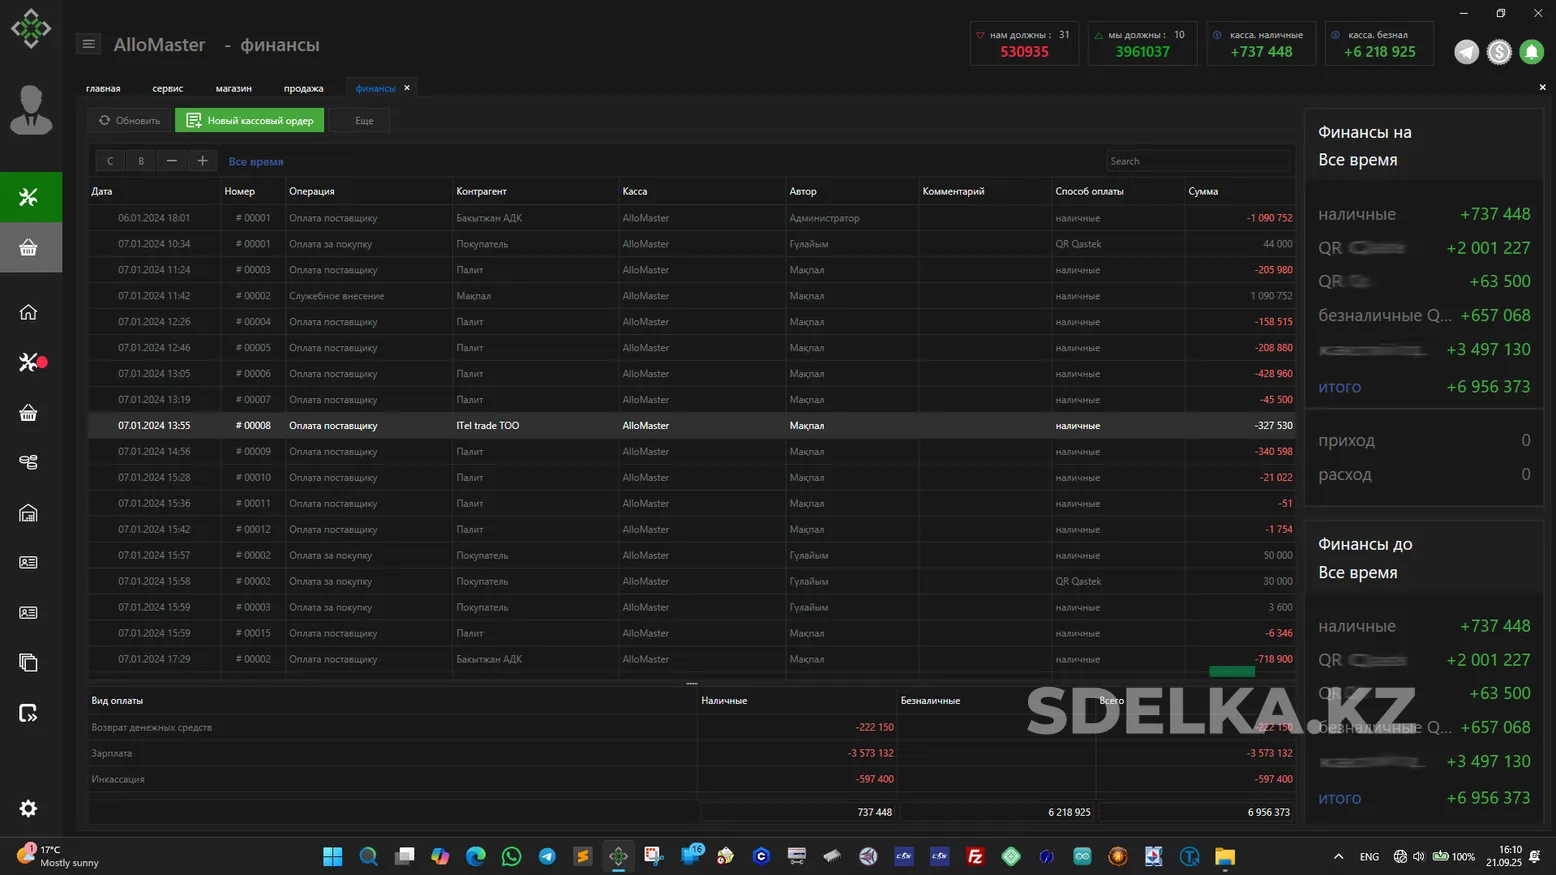
Task: Click the exit icon in left sidebar
Action: [29, 713]
